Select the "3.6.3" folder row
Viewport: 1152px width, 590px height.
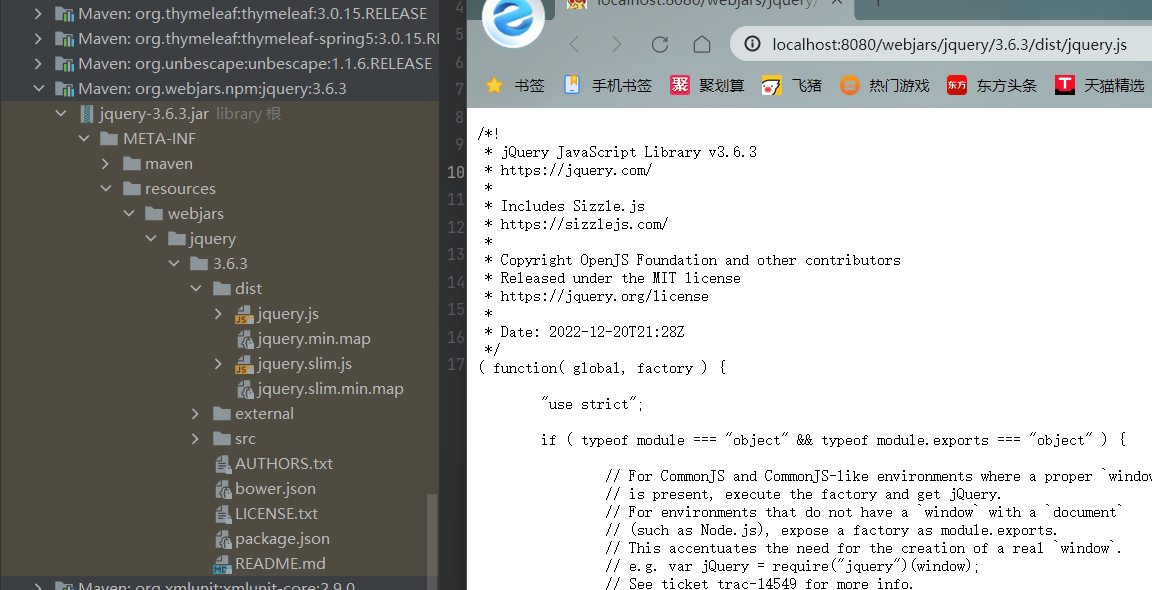point(219,264)
